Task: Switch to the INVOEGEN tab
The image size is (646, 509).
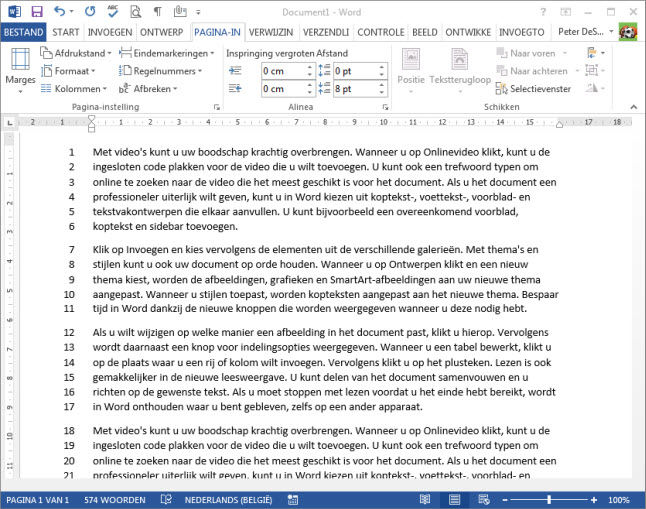Action: pos(110,32)
